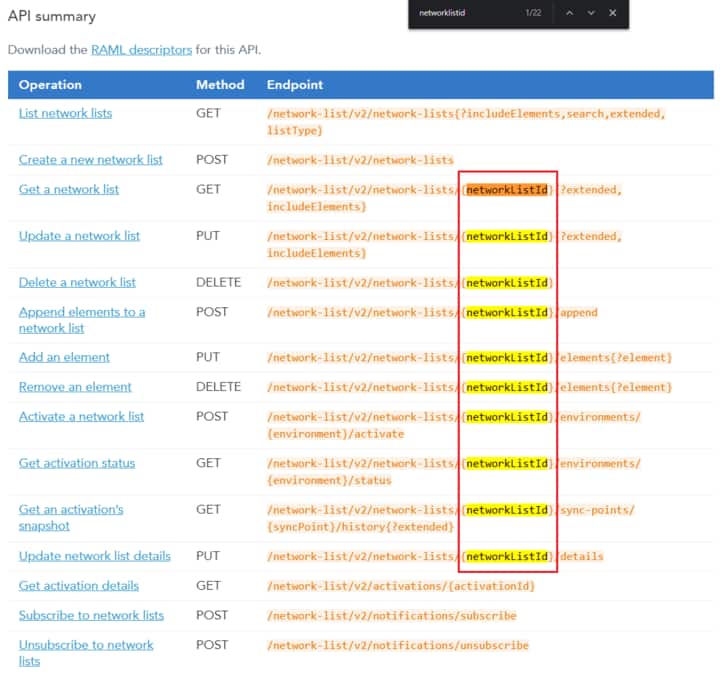Go to Update a network list
The image size is (720, 674).
pyautogui.click(x=79, y=236)
